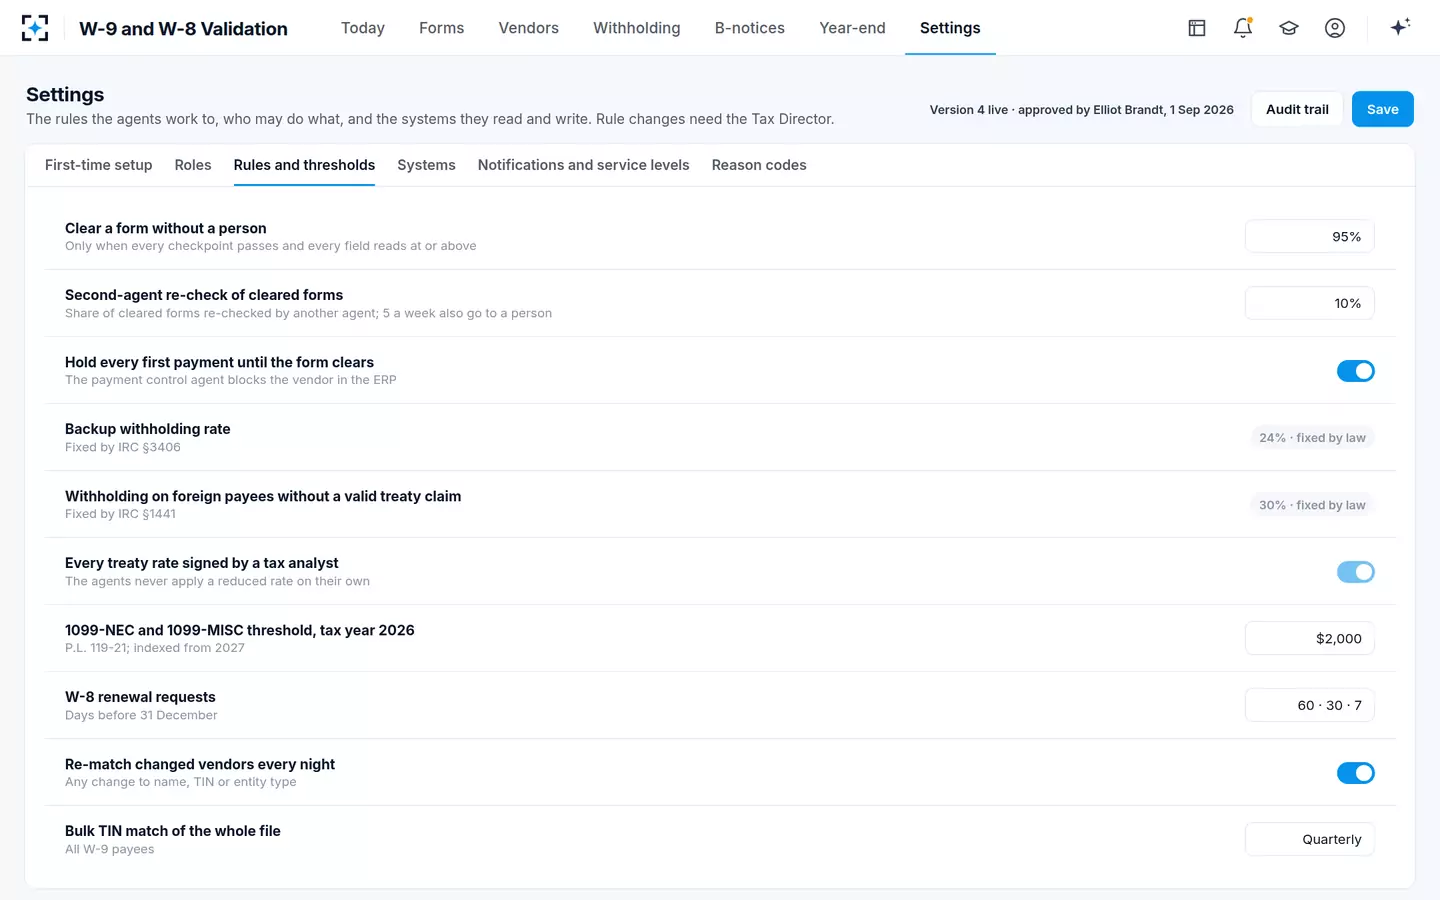Click Second-agent re-check of cleared forms label
The height and width of the screenshot is (900, 1440).
tap(204, 295)
